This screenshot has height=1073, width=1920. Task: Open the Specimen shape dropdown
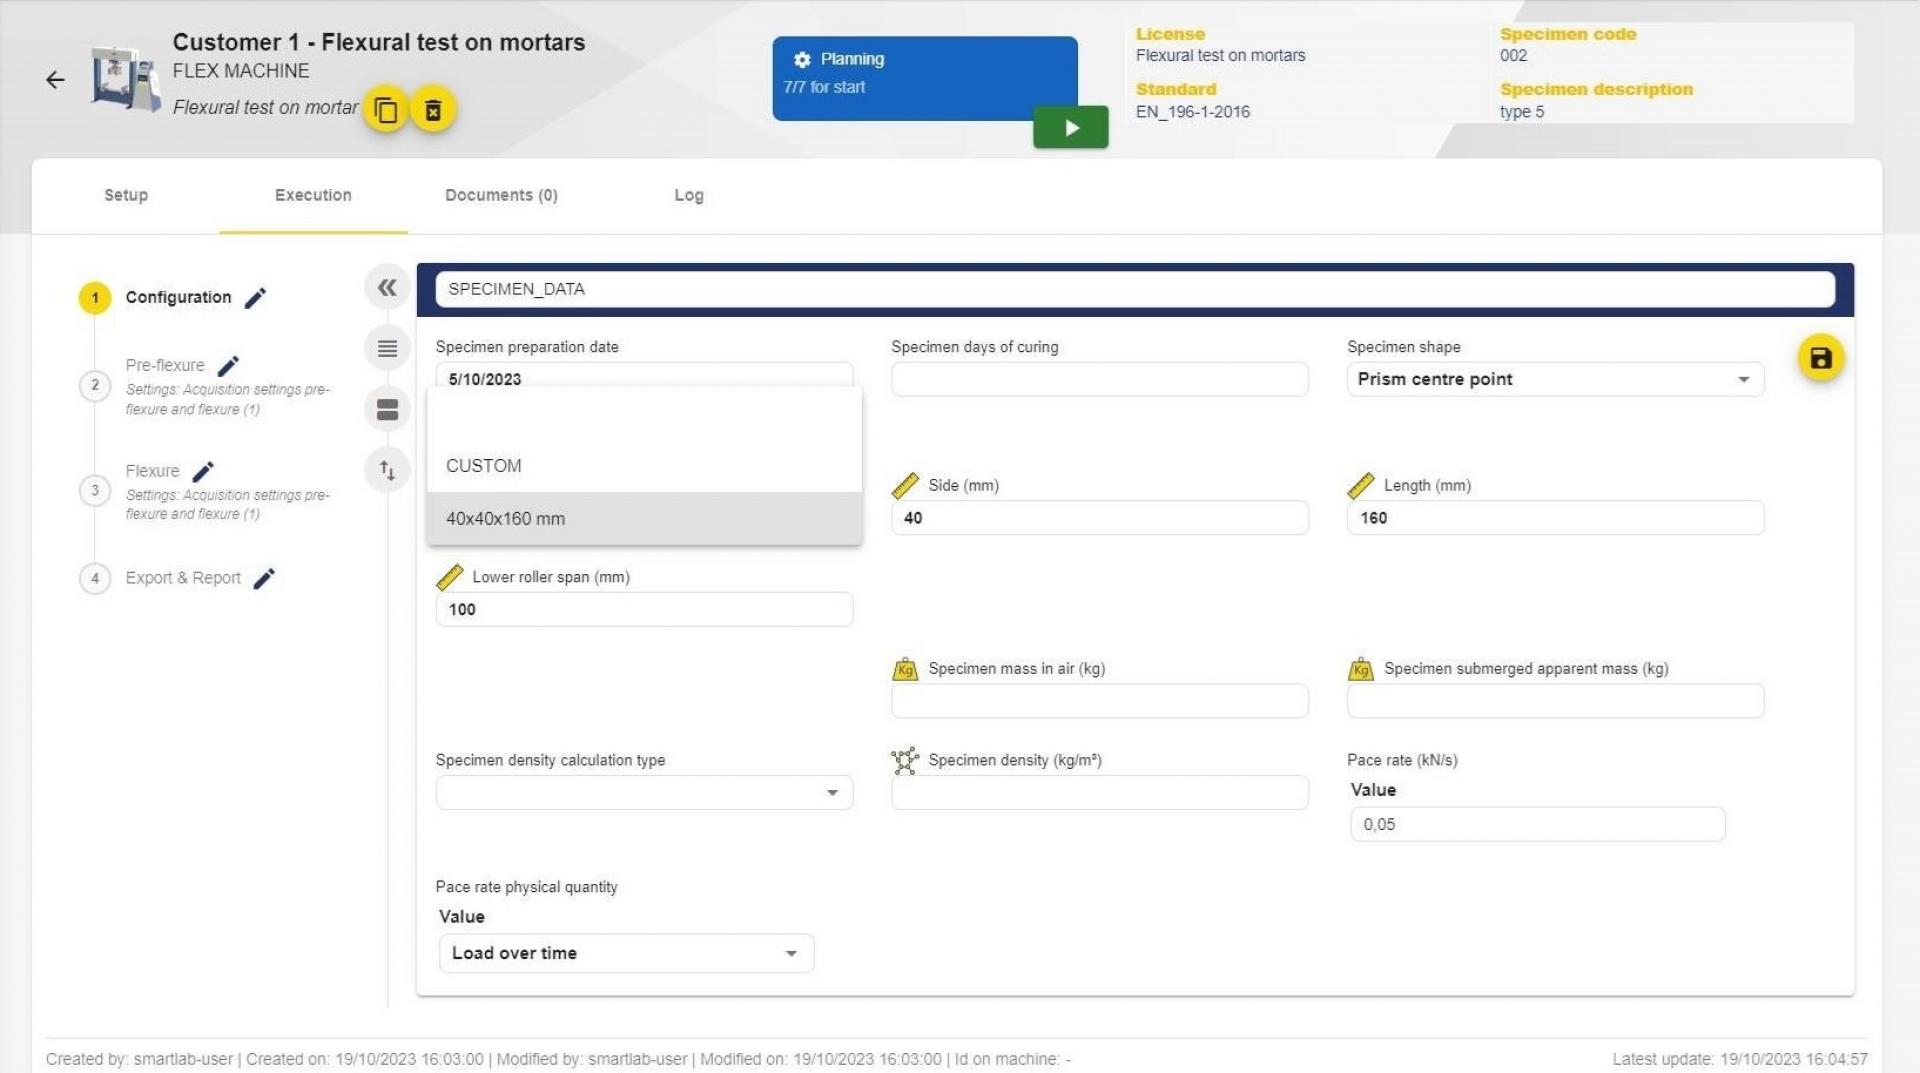coord(1554,380)
